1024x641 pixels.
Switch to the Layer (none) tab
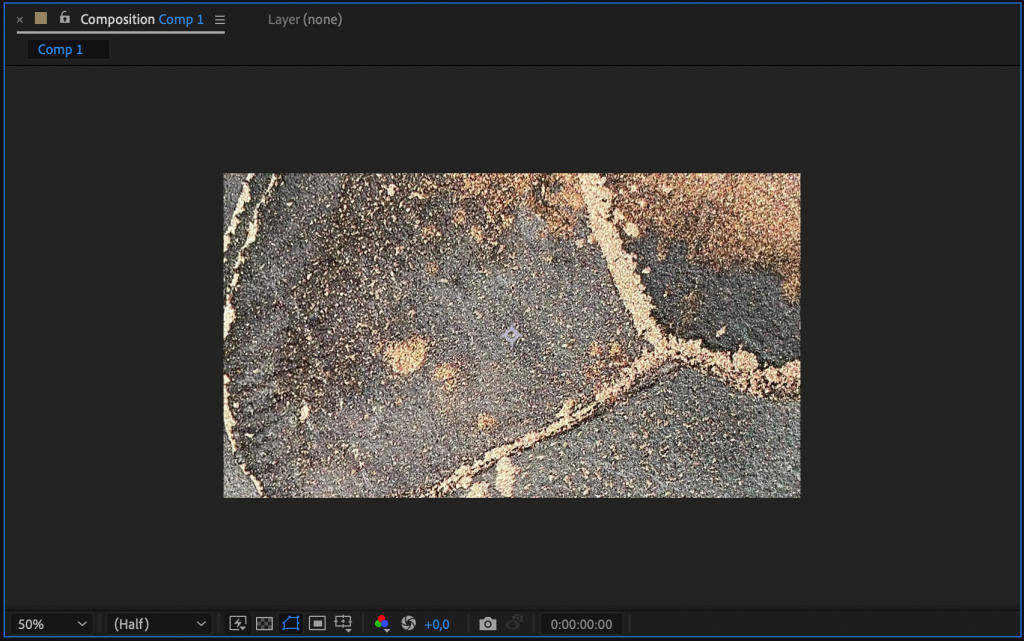[x=304, y=19]
